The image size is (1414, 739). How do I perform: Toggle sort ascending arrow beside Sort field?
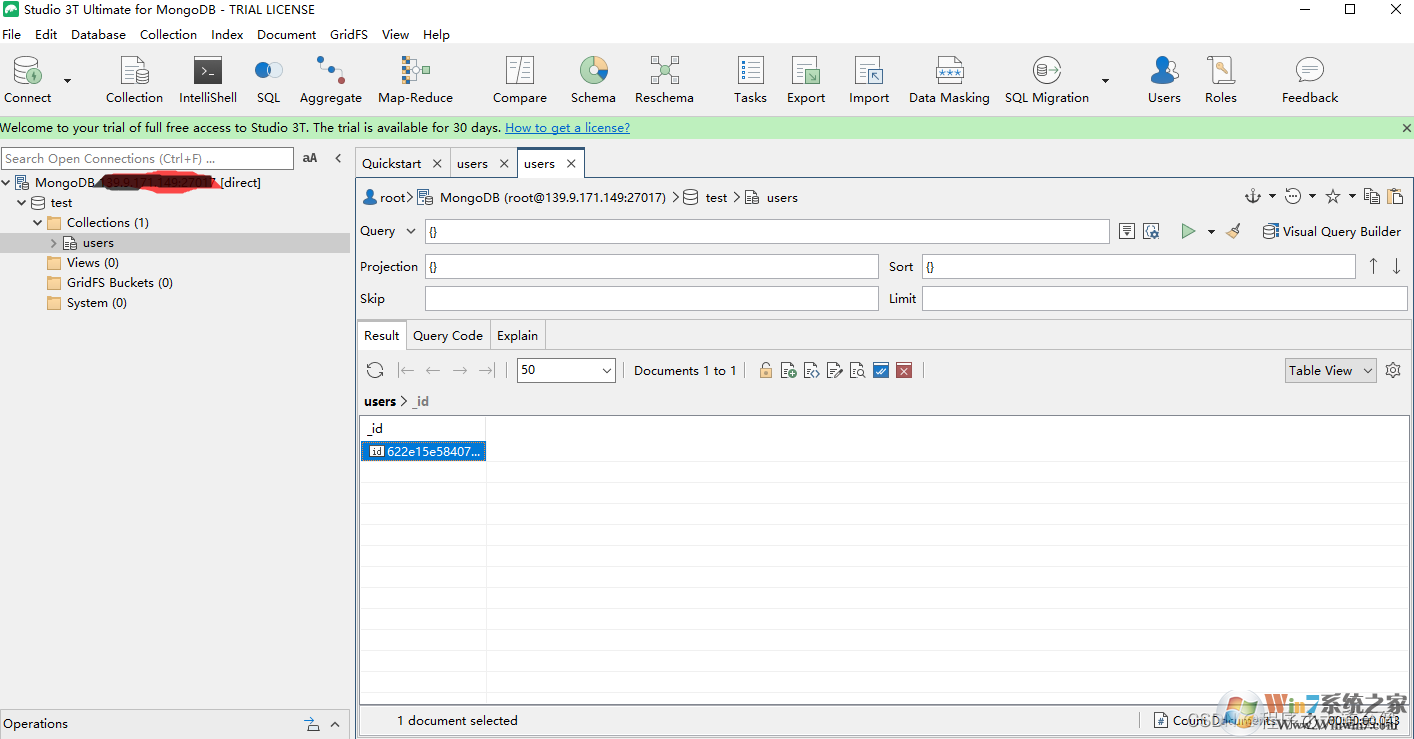pos(1373,266)
